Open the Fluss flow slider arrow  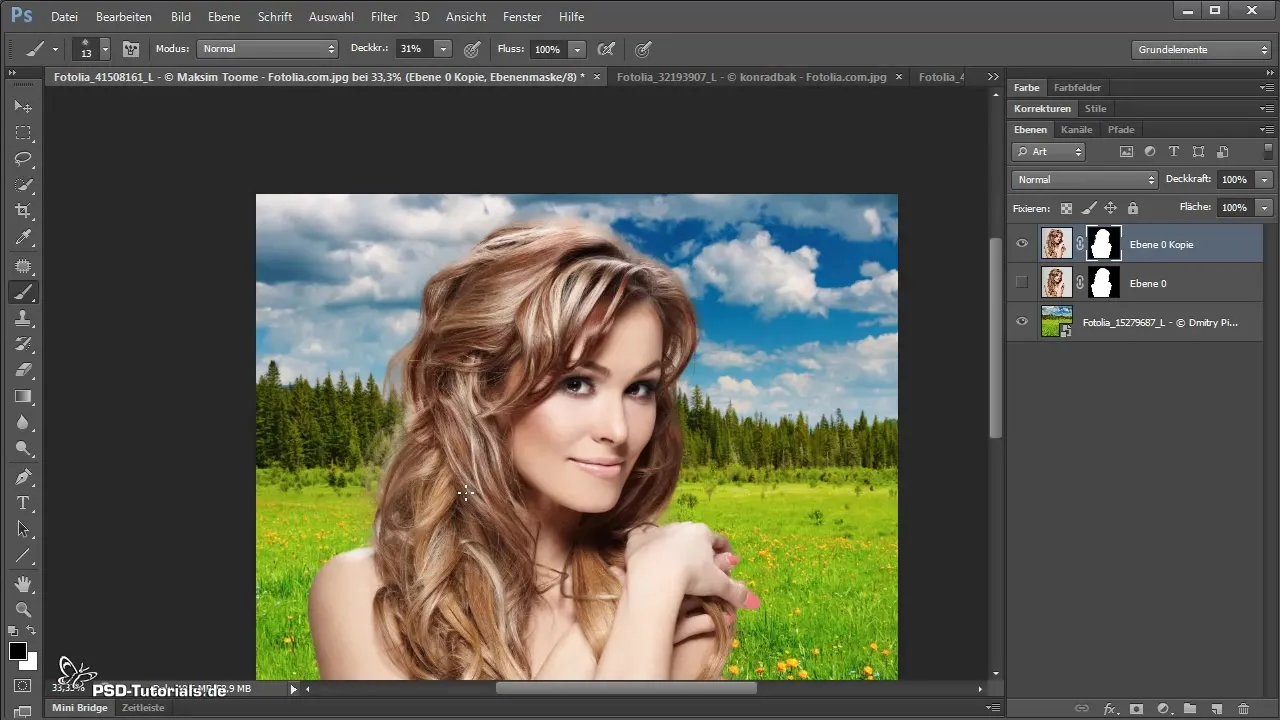click(x=577, y=49)
